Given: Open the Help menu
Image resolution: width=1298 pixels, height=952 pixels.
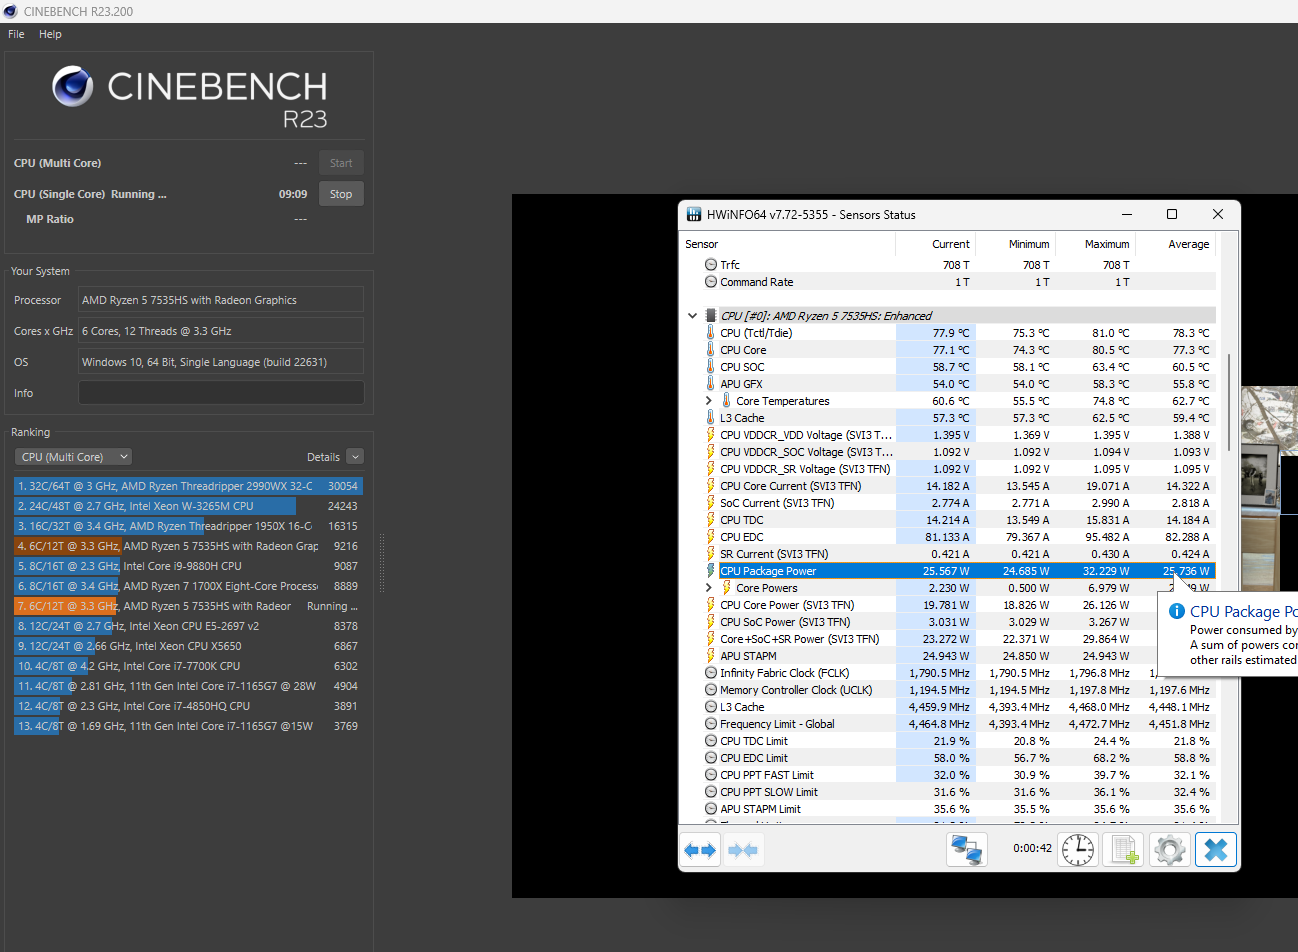Looking at the screenshot, I should [x=50, y=34].
